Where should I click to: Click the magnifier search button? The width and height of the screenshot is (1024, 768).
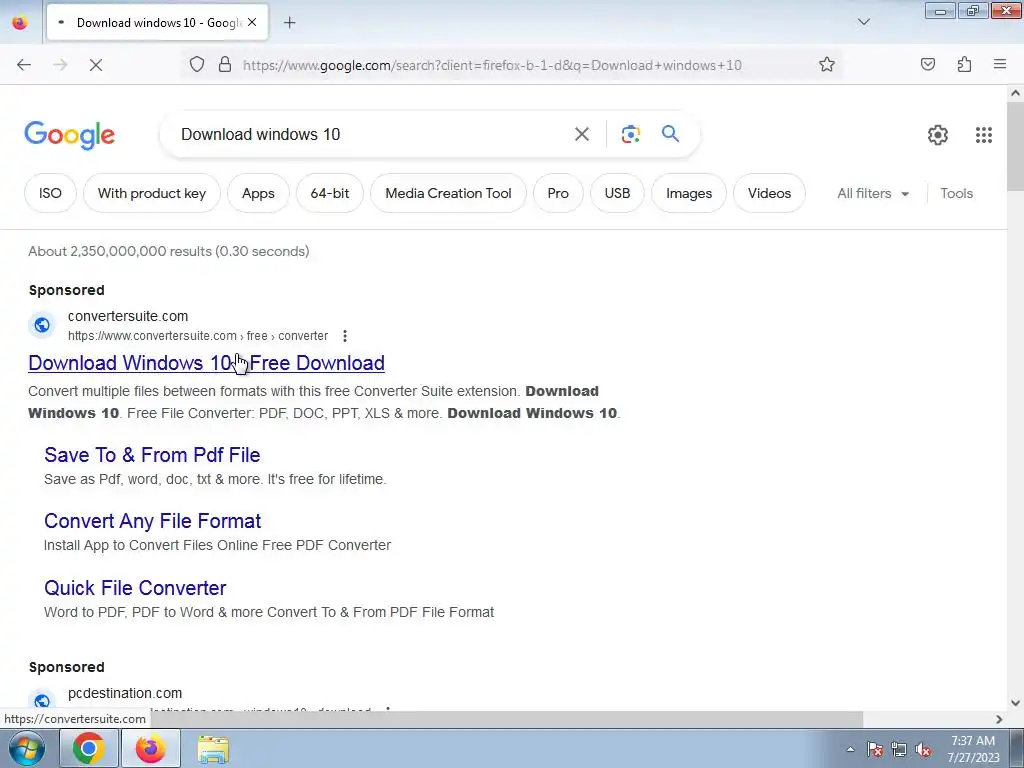pyautogui.click(x=670, y=134)
